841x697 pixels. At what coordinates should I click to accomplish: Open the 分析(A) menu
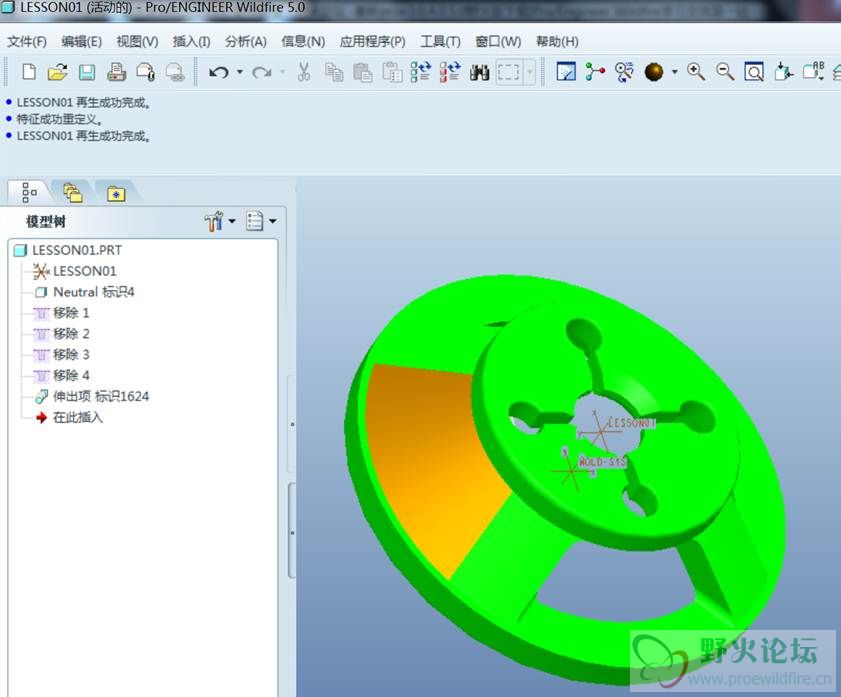pyautogui.click(x=246, y=41)
